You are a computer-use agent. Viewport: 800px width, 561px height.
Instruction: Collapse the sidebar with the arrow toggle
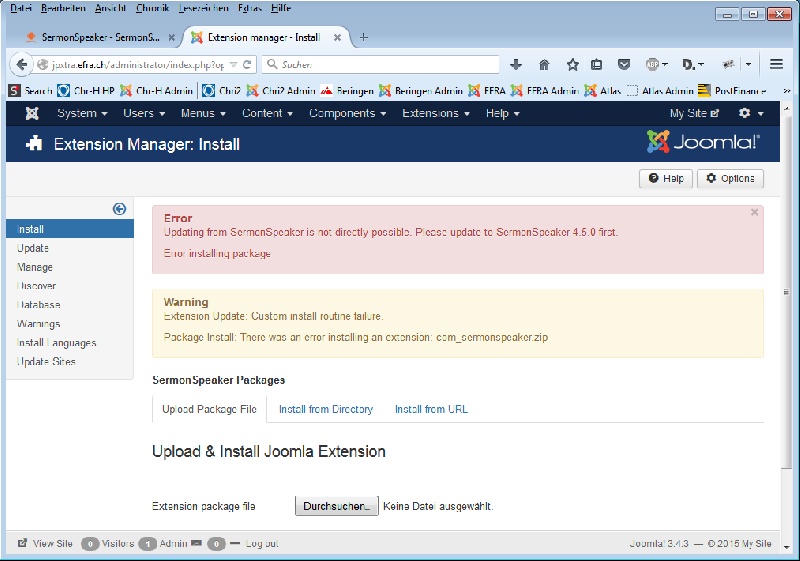point(119,209)
